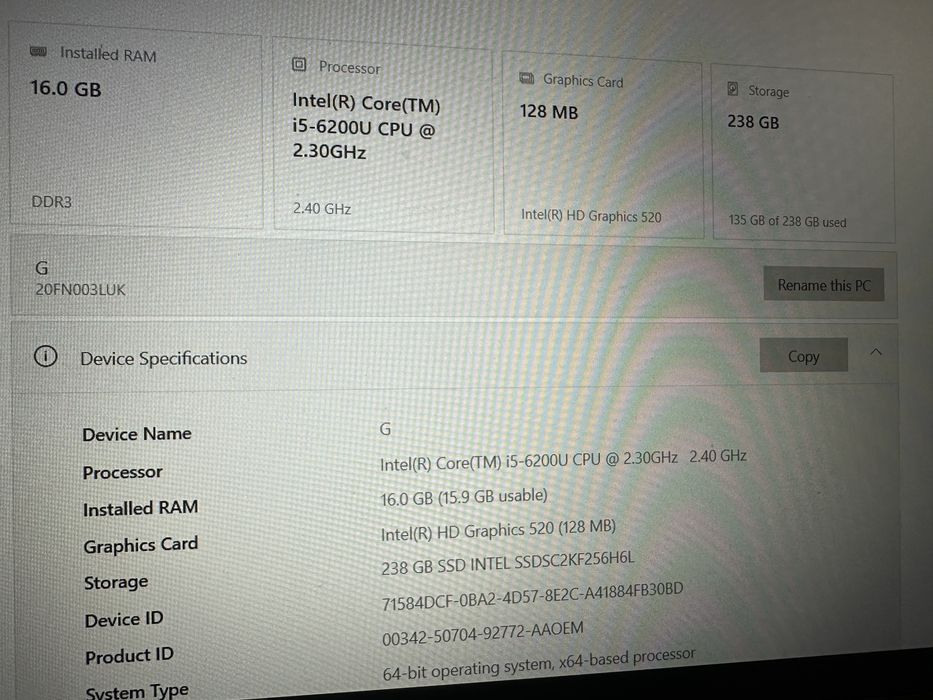Click 238 GB SSD INTEL SSDSC2KF256H6L value
The height and width of the screenshot is (700, 933).
[508, 563]
